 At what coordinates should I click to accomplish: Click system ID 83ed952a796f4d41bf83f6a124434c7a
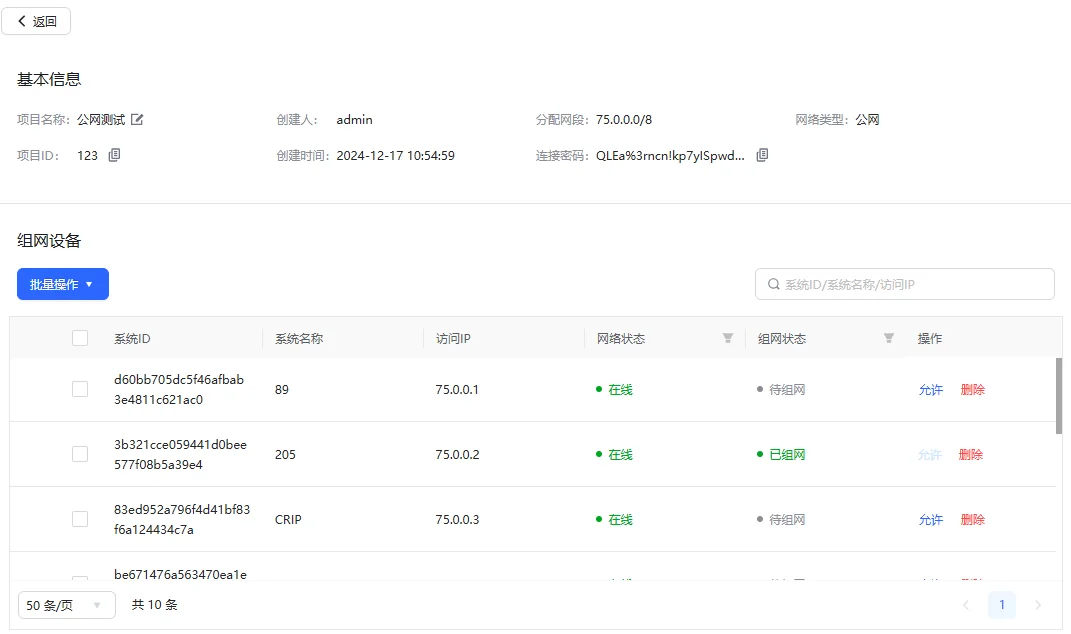tap(182, 519)
